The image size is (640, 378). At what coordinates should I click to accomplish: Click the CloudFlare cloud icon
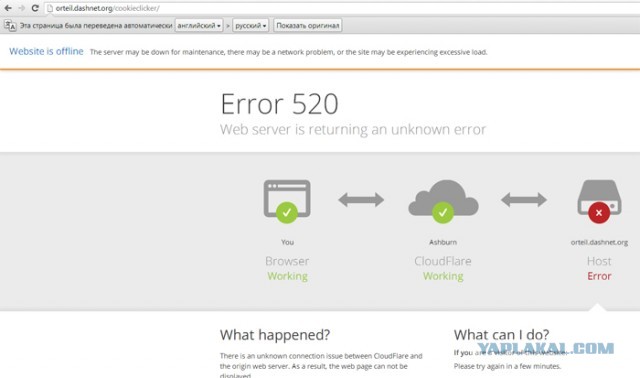tap(443, 201)
